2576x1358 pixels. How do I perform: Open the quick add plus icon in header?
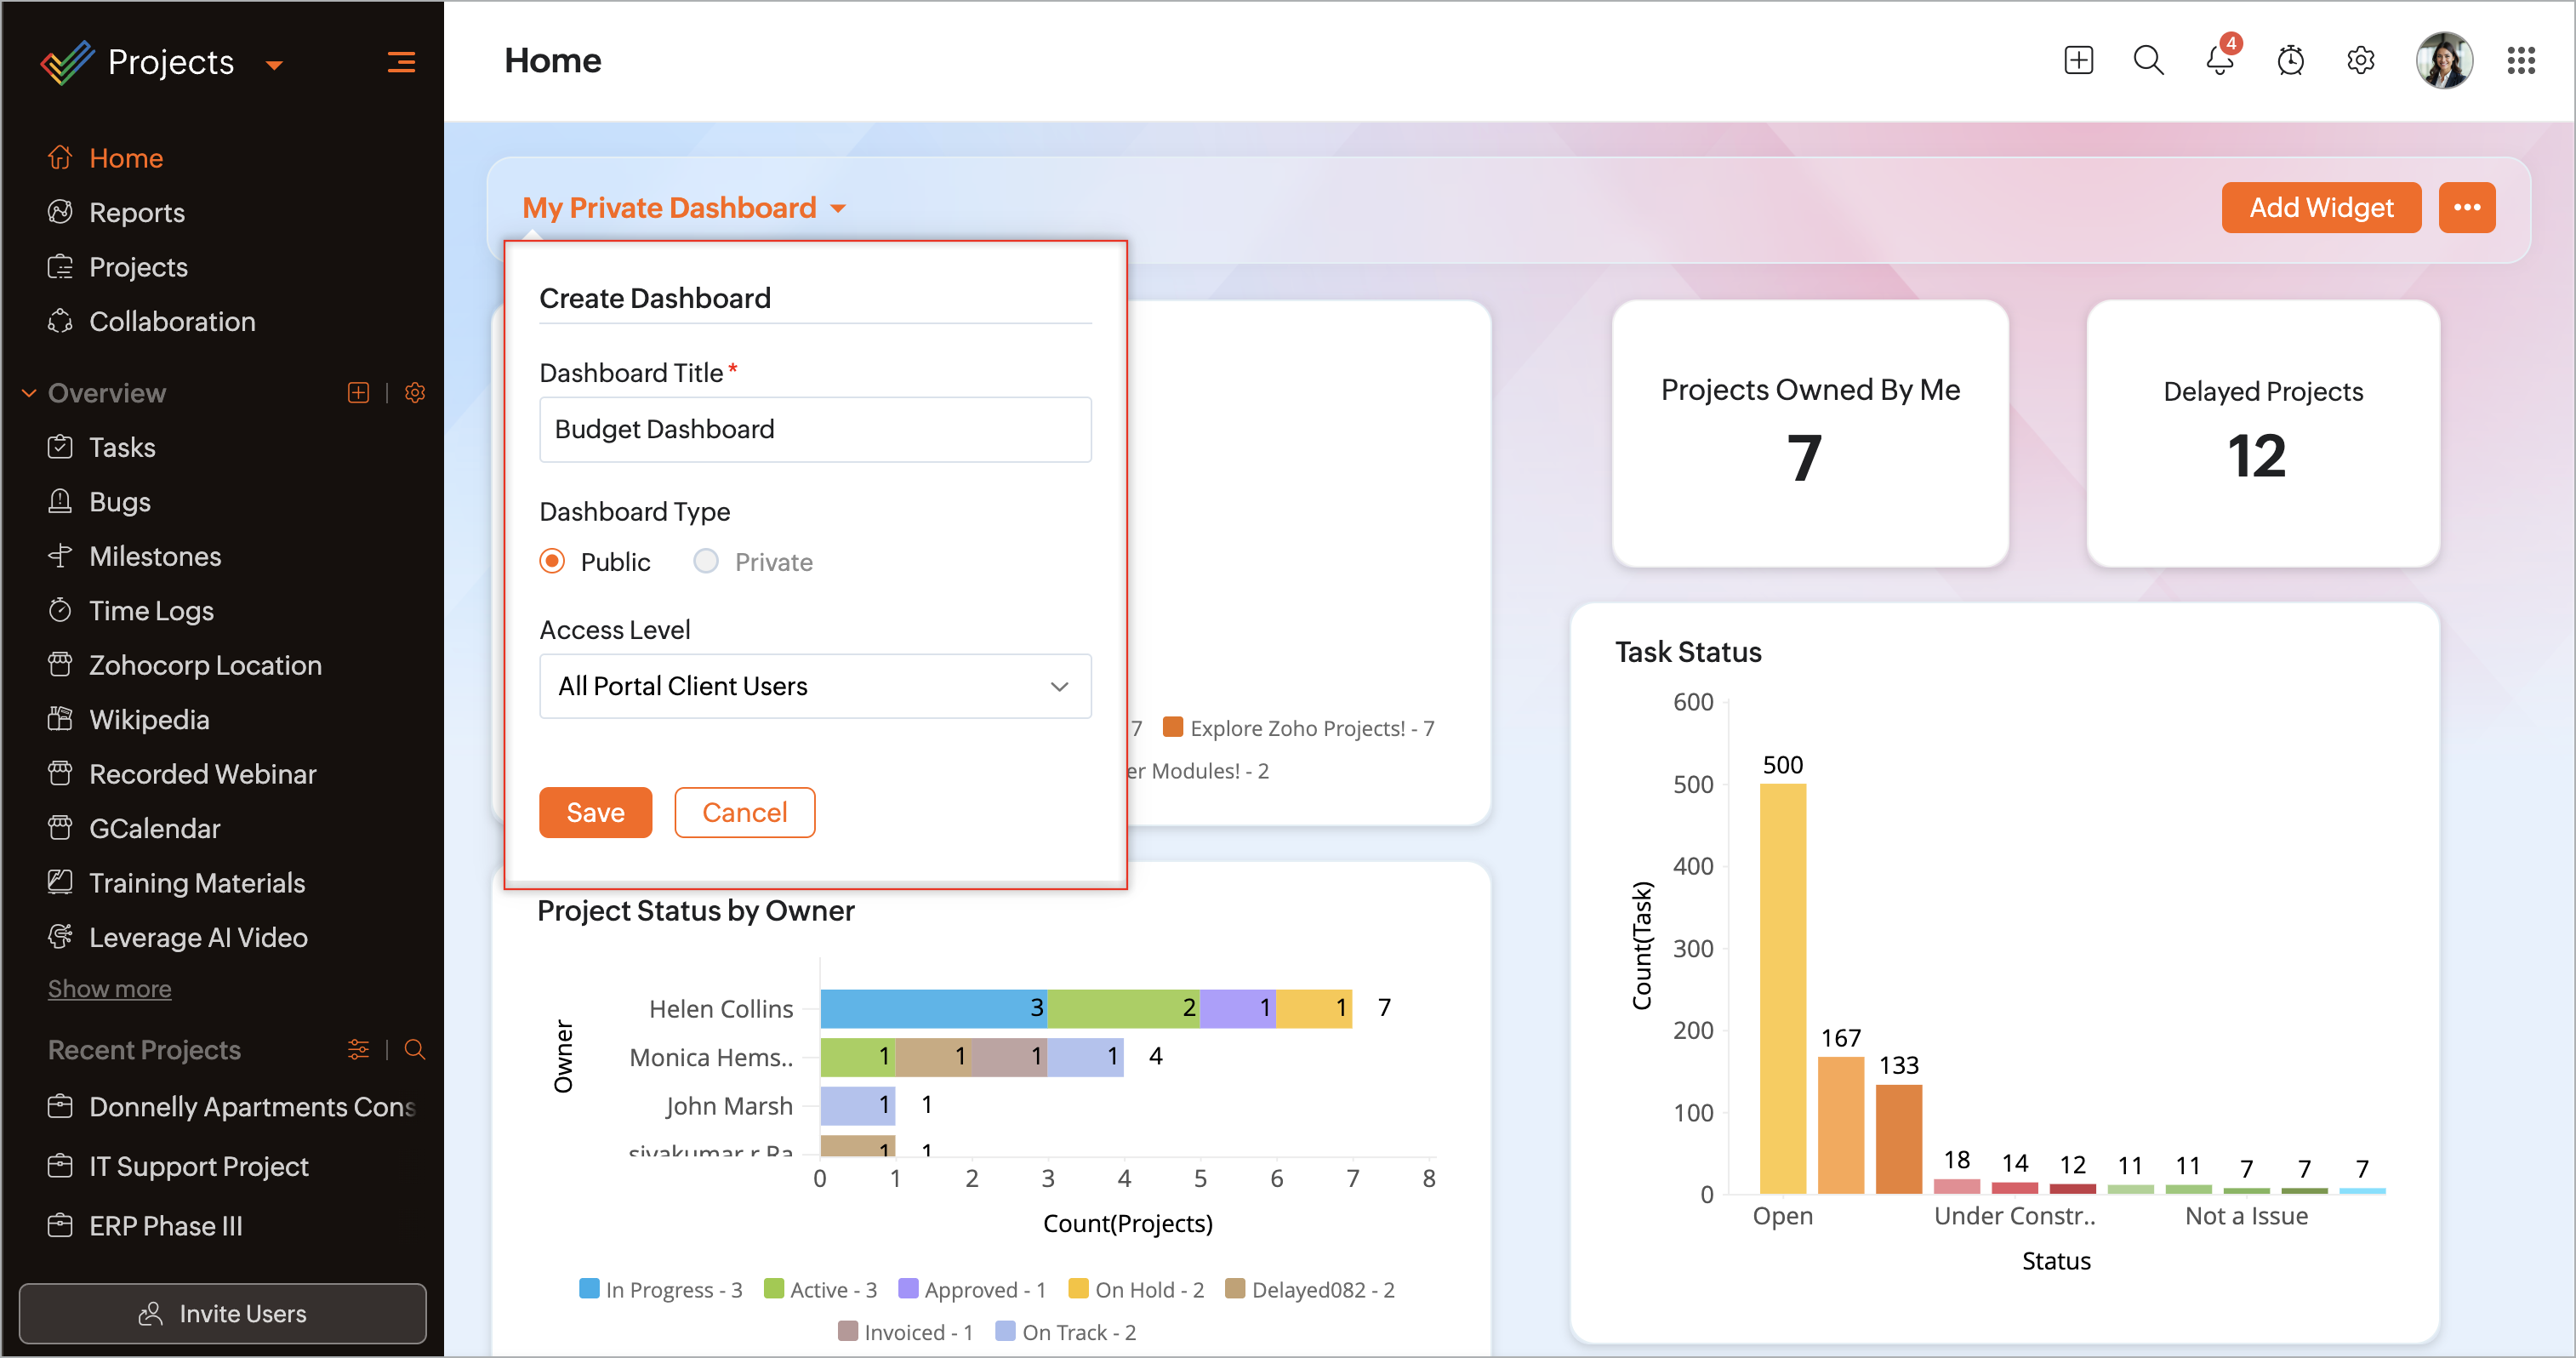click(x=2078, y=61)
